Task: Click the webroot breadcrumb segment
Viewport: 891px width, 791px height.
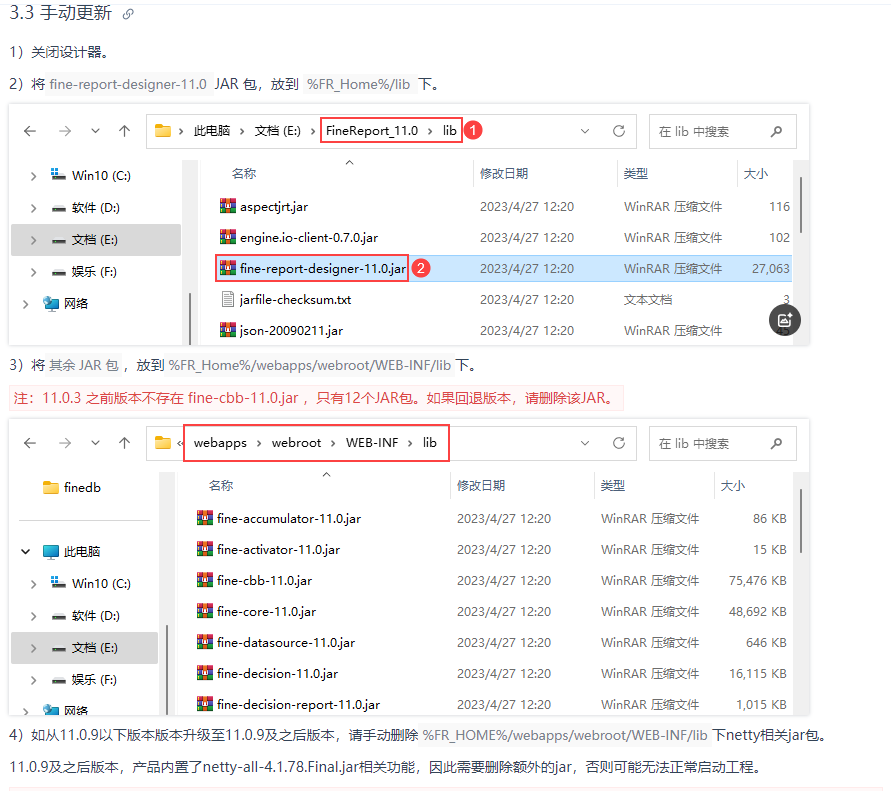Action: pos(296,443)
